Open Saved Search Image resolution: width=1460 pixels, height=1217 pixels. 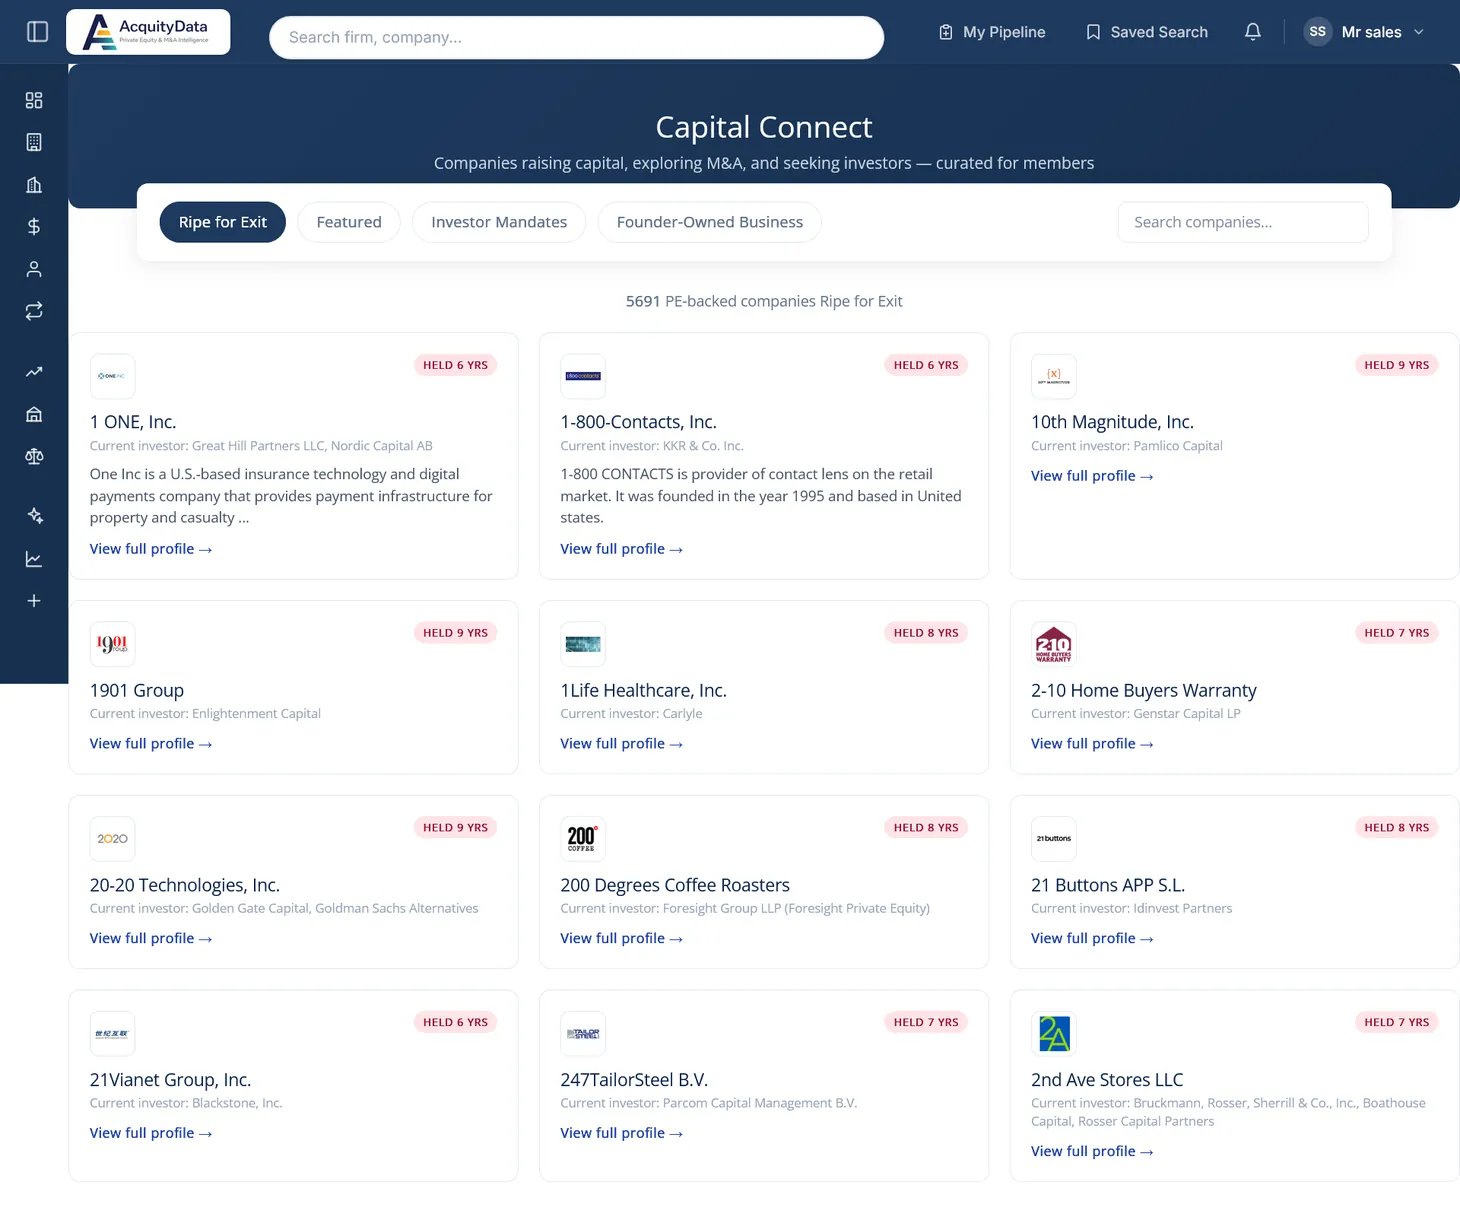point(1147,32)
